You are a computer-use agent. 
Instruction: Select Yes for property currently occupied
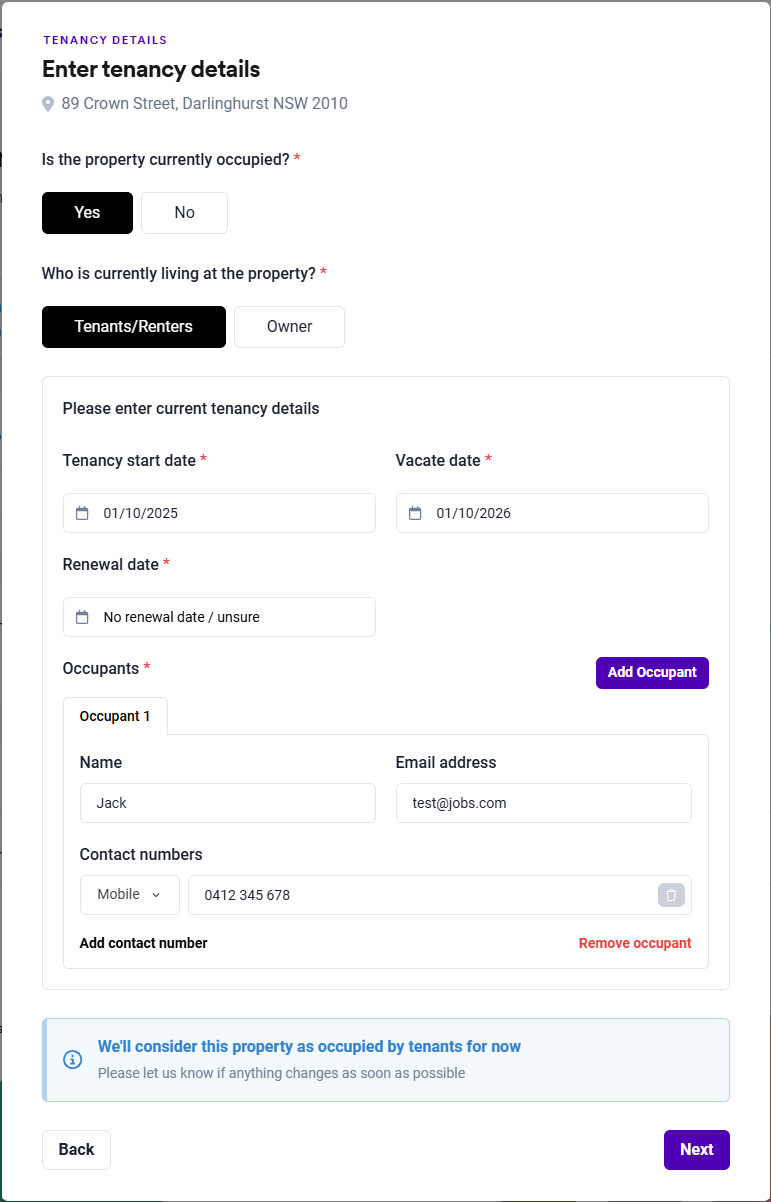pyautogui.click(x=87, y=213)
